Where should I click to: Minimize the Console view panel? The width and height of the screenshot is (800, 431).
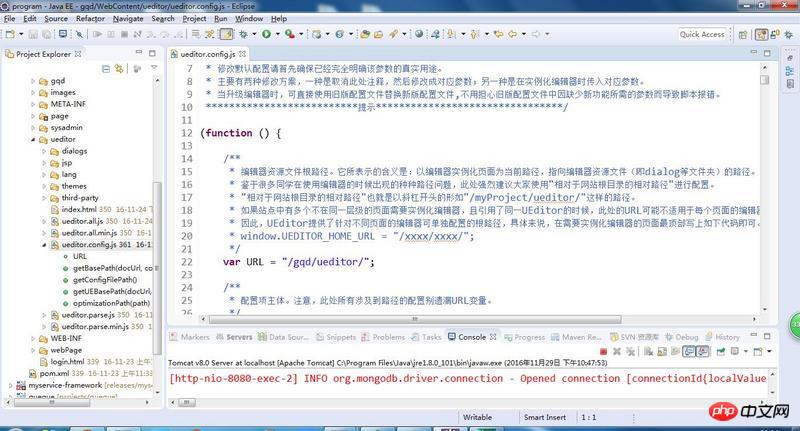[x=754, y=336]
